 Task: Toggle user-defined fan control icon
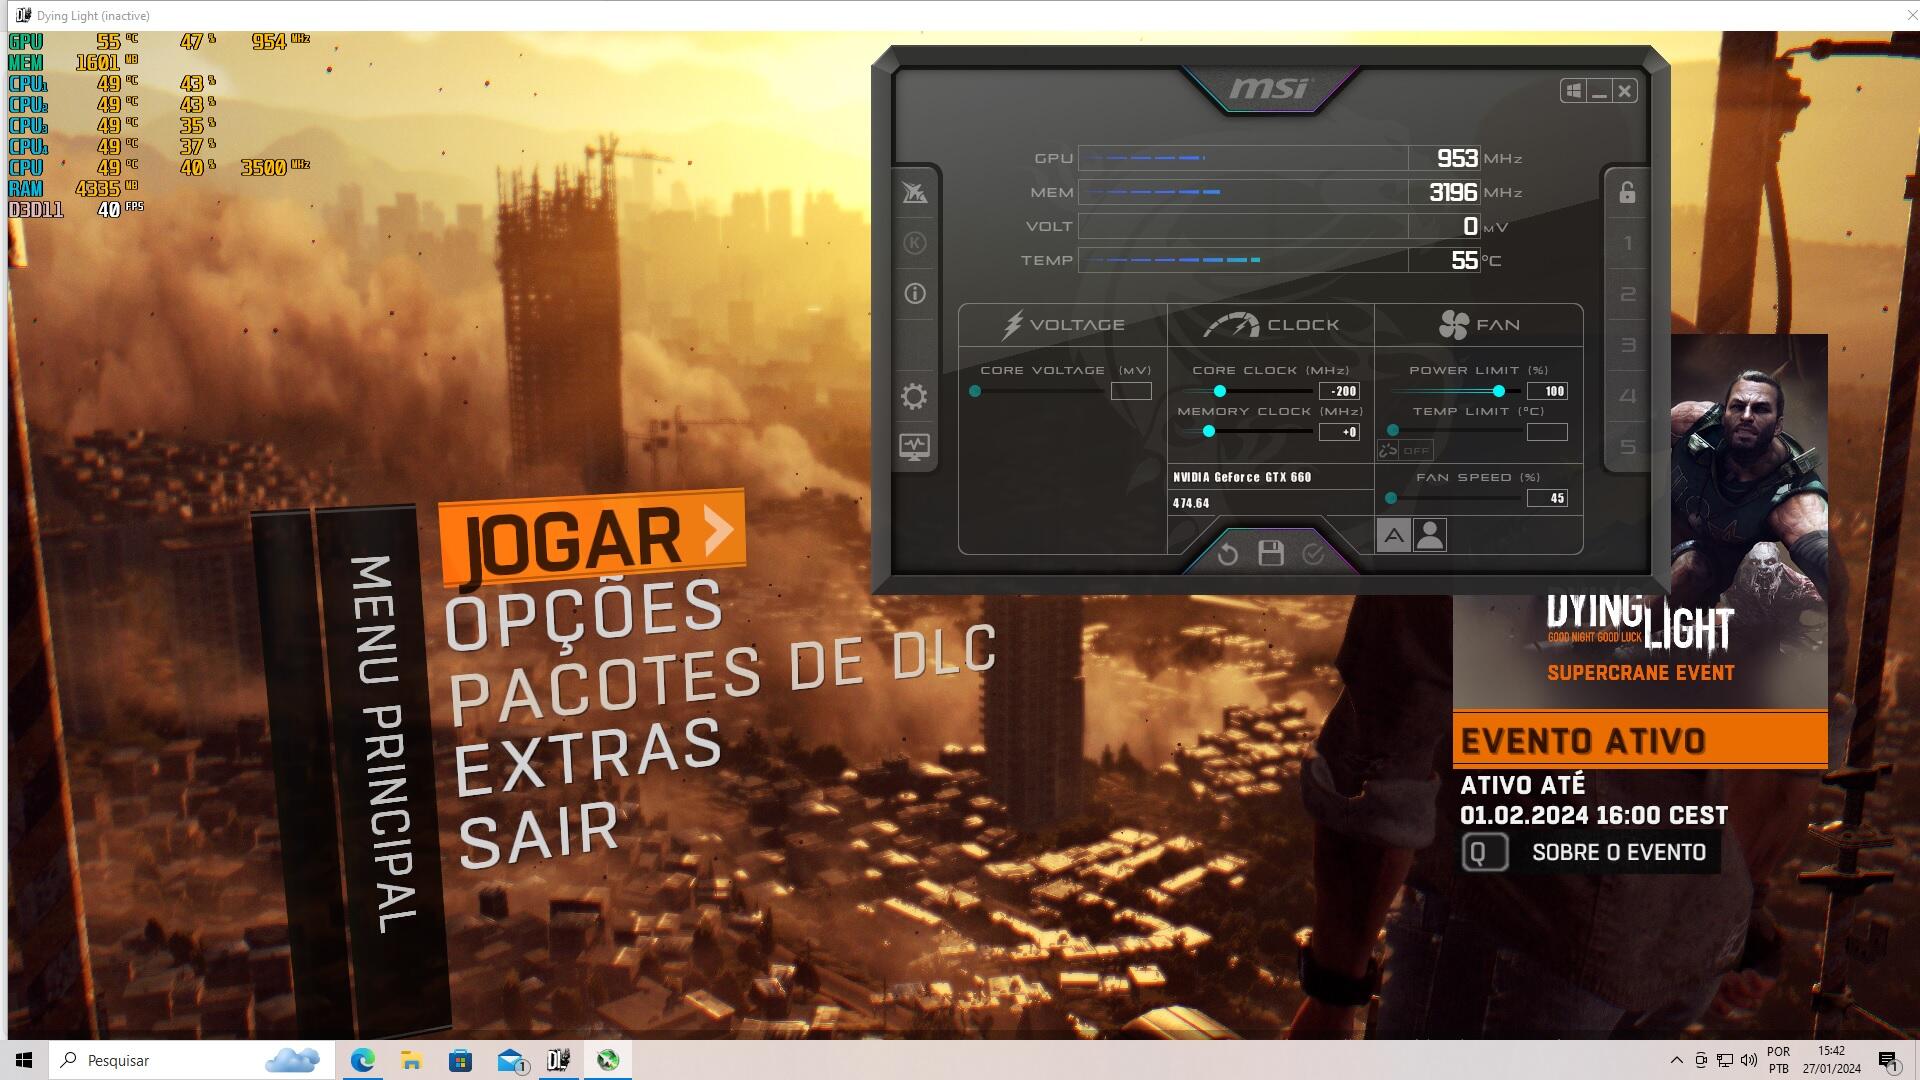pos(1430,536)
